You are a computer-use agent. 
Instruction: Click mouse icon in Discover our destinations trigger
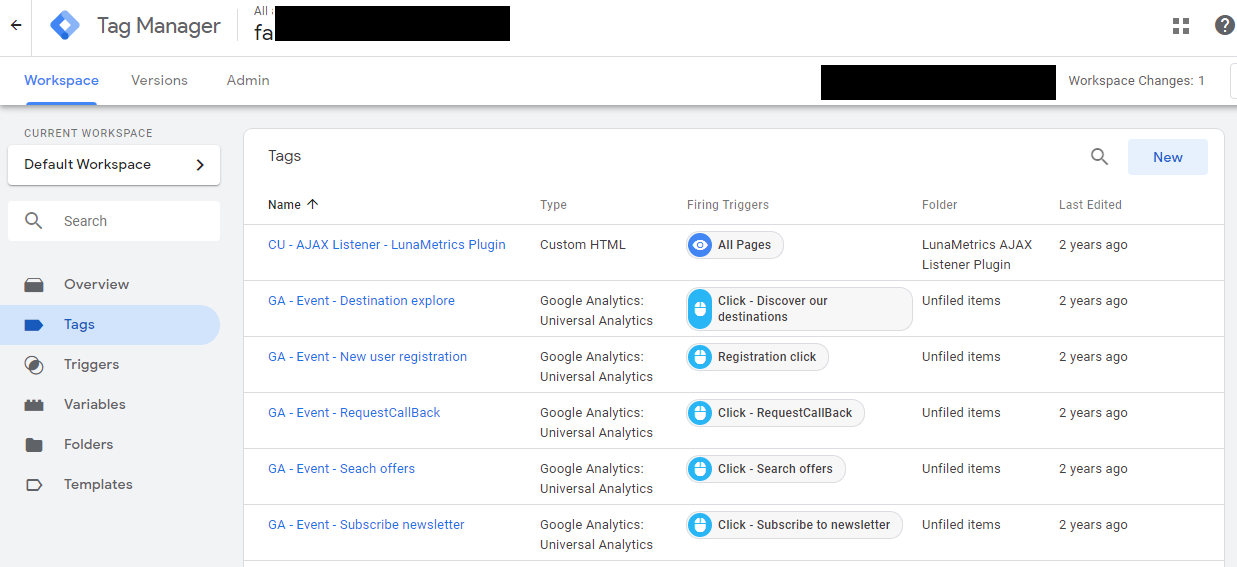(700, 309)
